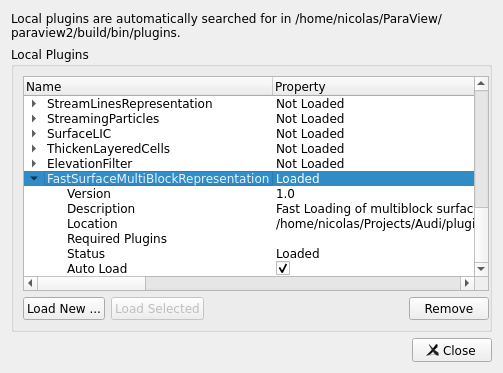Close the plugin manager dialog

(452, 350)
